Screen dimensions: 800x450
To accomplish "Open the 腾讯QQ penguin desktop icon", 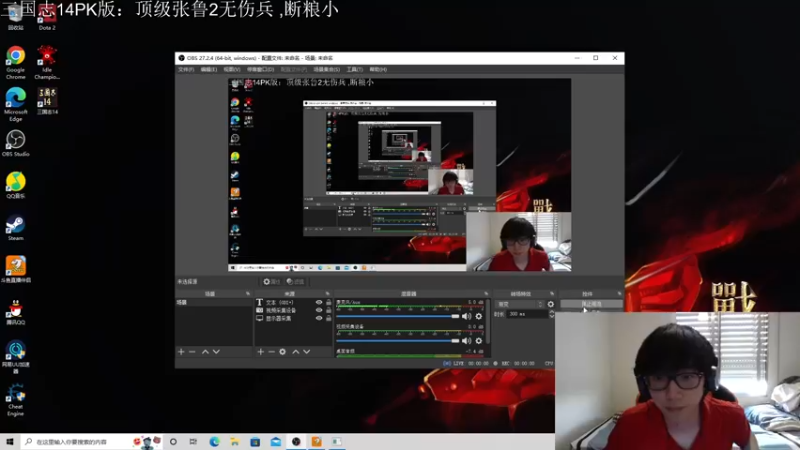I will coord(15,312).
